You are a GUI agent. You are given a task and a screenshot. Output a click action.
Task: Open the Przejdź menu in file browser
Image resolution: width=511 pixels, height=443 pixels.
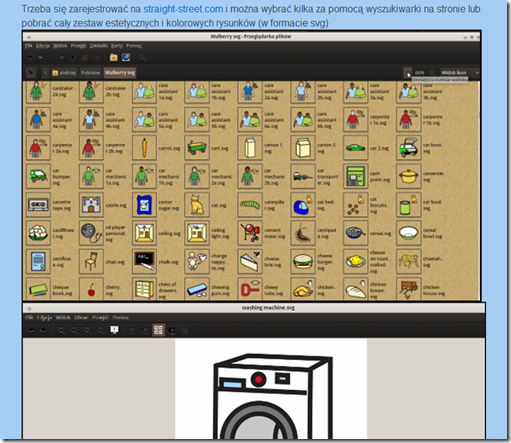78,46
